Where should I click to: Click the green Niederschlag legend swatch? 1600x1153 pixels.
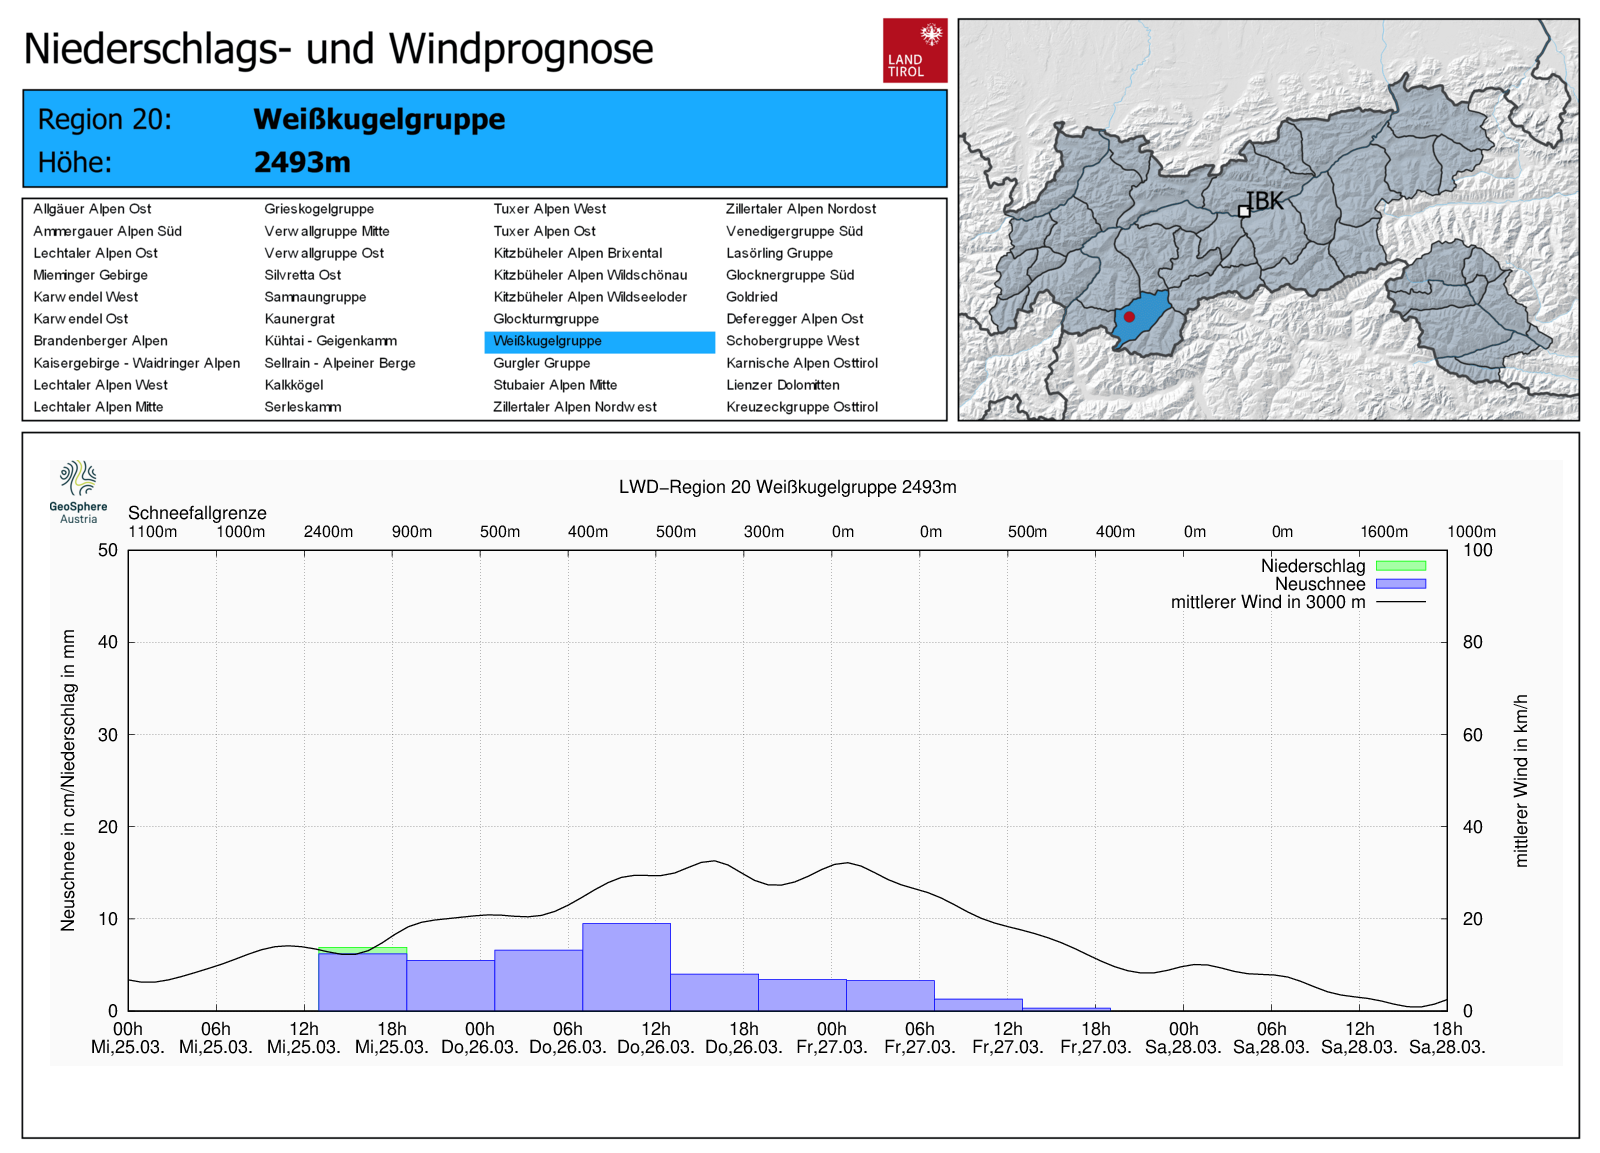[x=1400, y=566]
